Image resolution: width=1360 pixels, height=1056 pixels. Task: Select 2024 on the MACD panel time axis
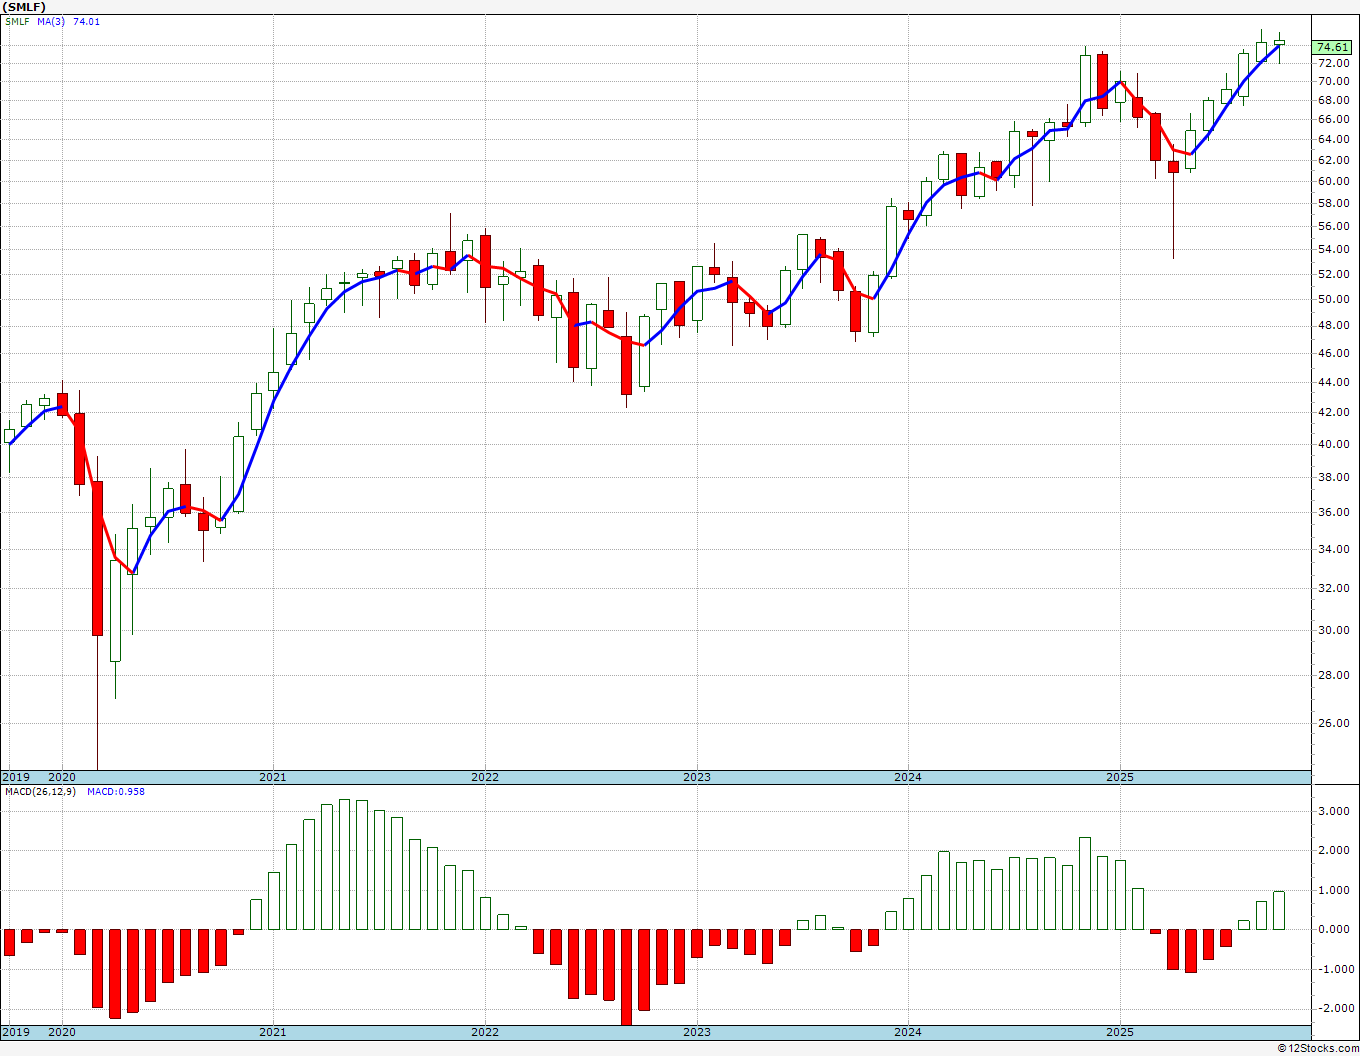click(x=908, y=1032)
